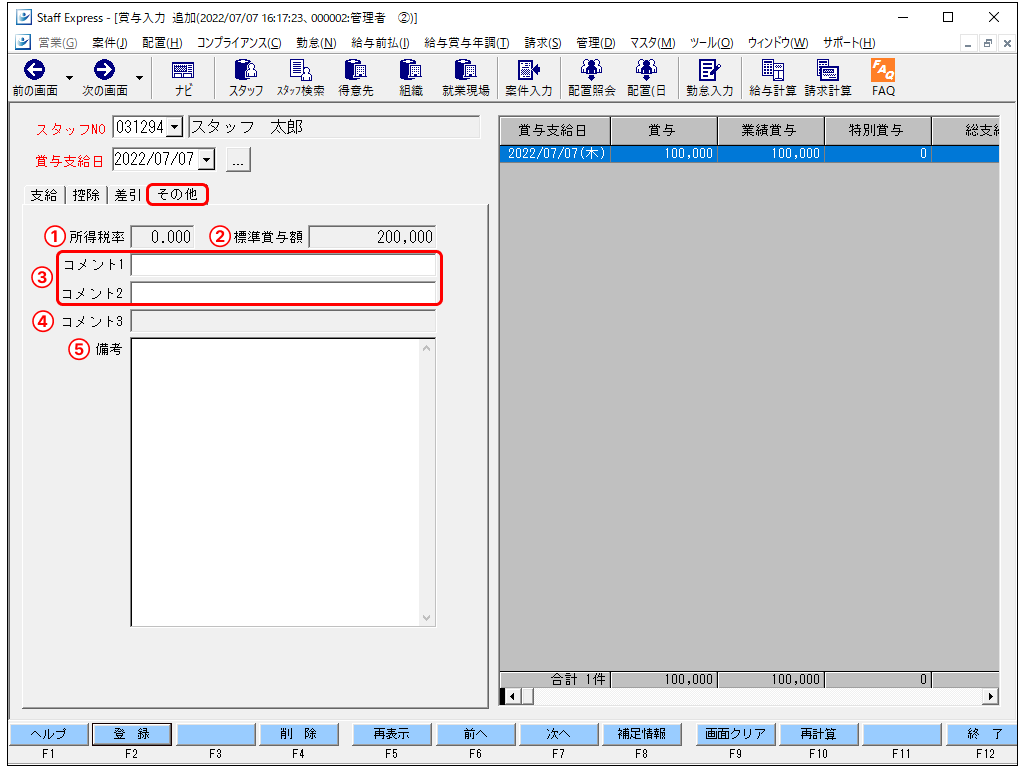Open the 案件入力 toolbar icon
The width and height of the screenshot is (1026, 768).
tap(528, 70)
